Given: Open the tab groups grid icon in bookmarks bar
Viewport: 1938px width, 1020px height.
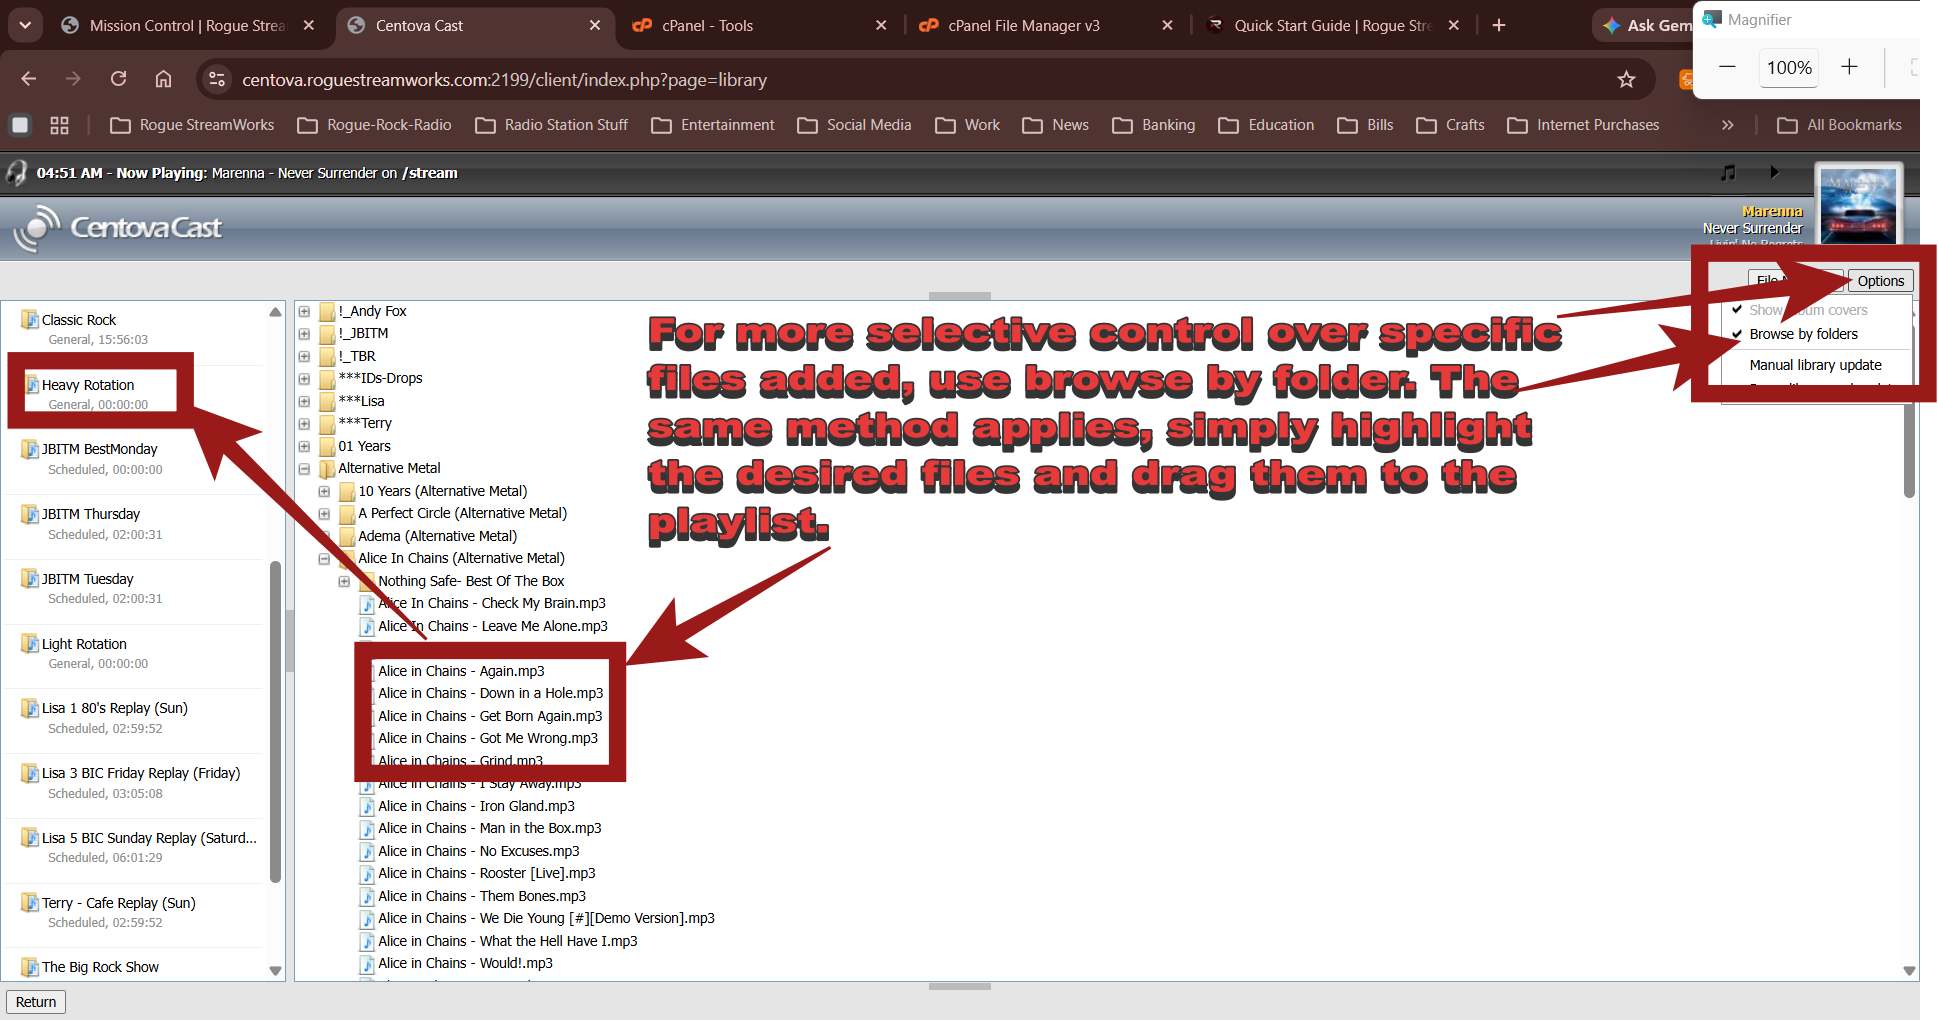Looking at the screenshot, I should coord(59,125).
